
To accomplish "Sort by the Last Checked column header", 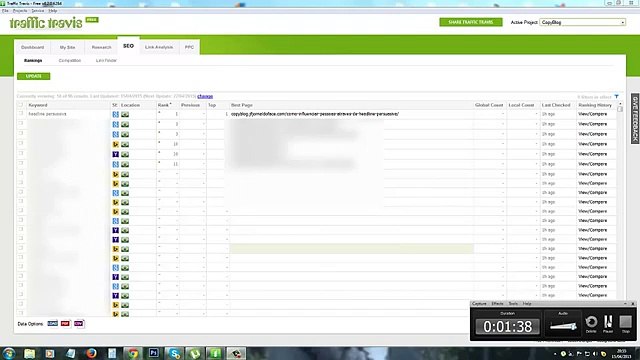I will click(x=556, y=105).
